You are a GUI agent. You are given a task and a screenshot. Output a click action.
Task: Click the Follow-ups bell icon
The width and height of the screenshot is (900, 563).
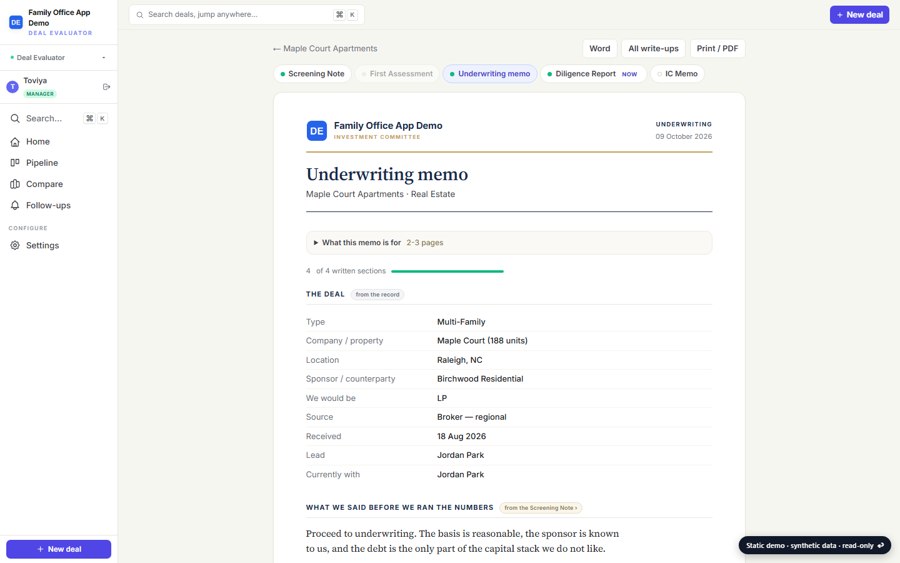coord(15,205)
